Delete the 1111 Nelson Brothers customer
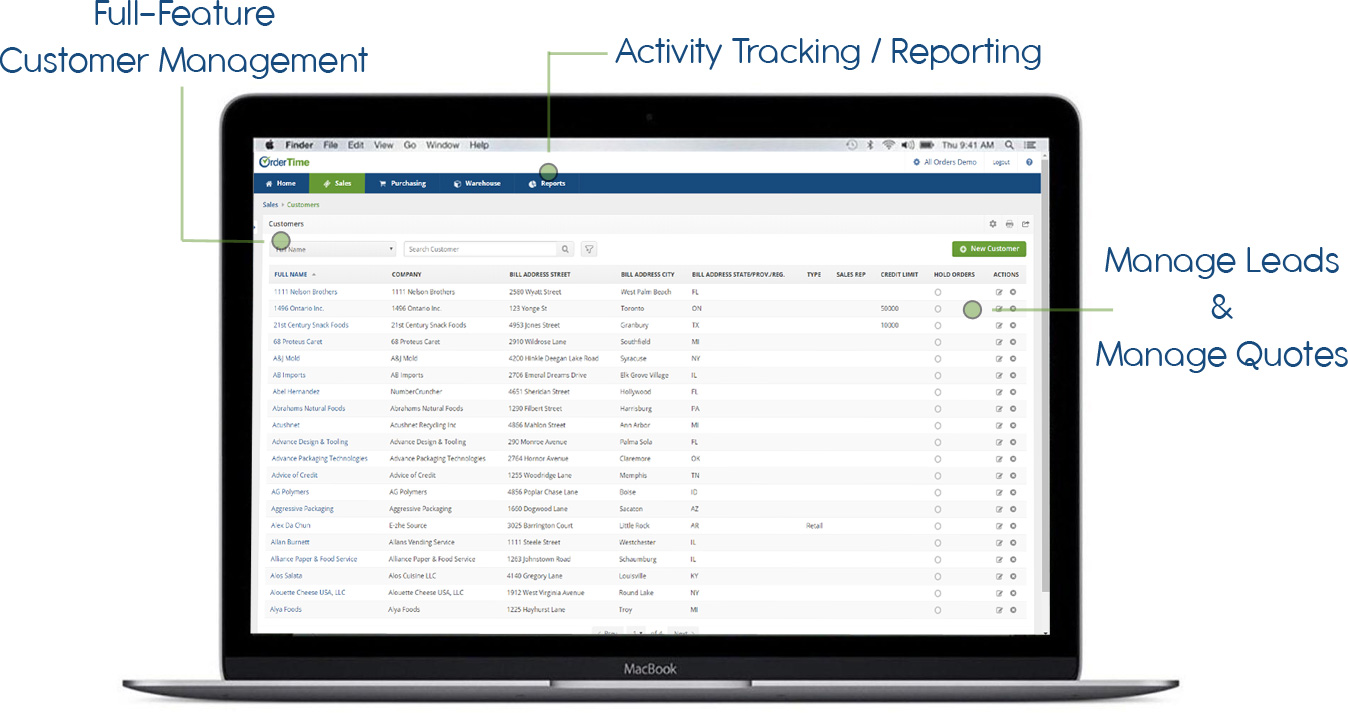This screenshot has width=1348, height=720. 1013,292
